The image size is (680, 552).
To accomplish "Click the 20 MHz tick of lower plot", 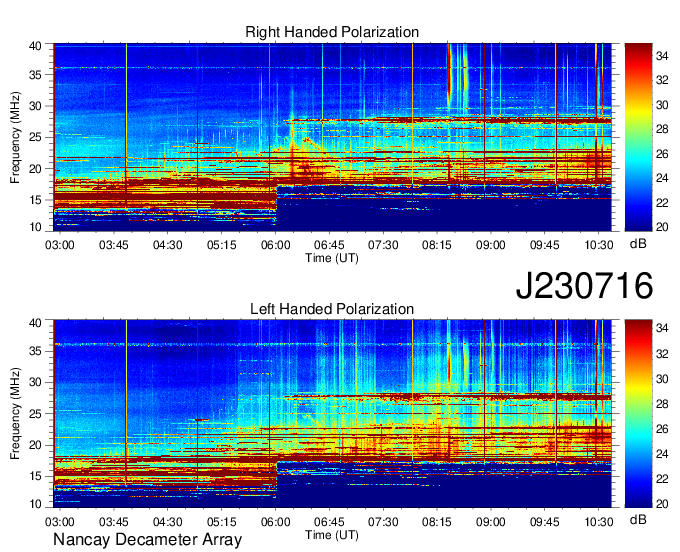I will 35,445.
